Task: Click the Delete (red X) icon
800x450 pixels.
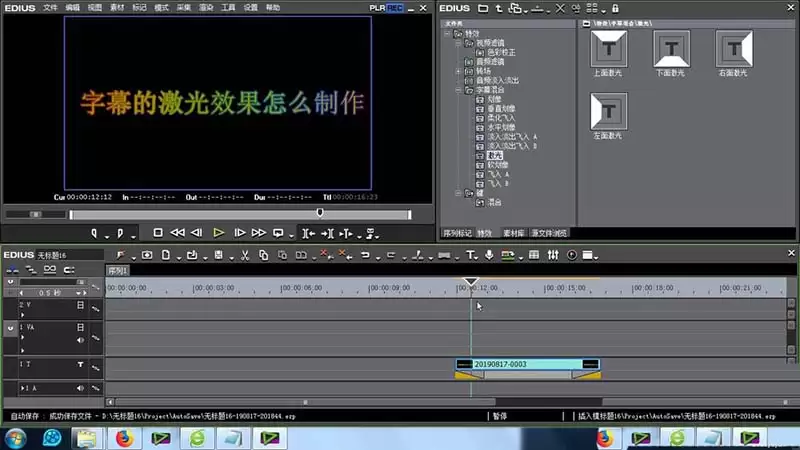Action: [325, 255]
